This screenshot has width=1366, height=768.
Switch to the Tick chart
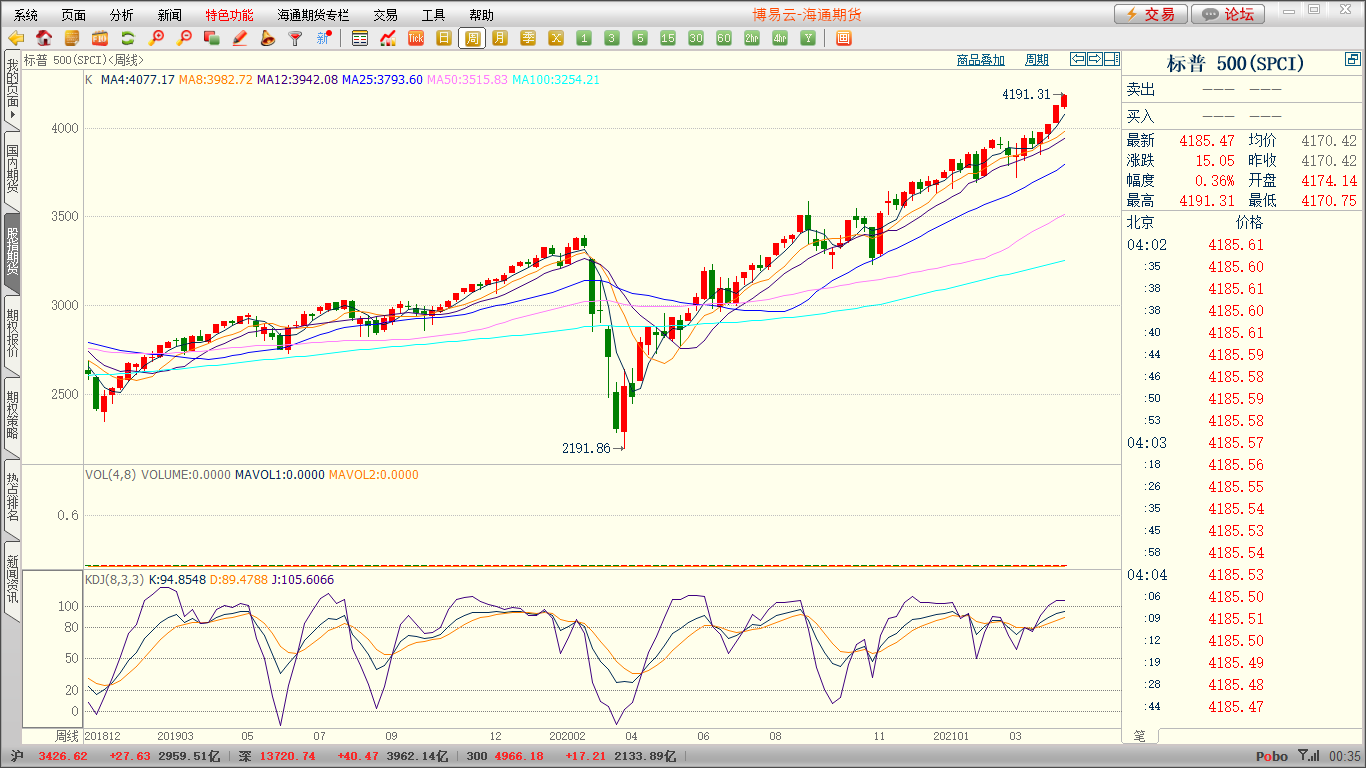(416, 38)
